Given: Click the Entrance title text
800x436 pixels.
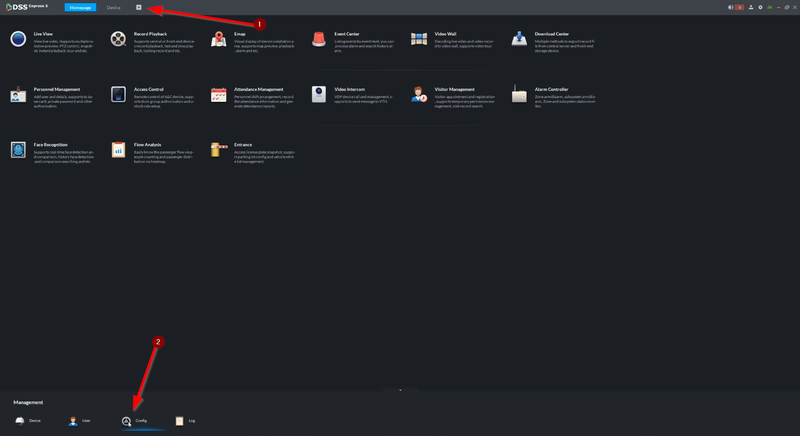Looking at the screenshot, I should coord(243,145).
